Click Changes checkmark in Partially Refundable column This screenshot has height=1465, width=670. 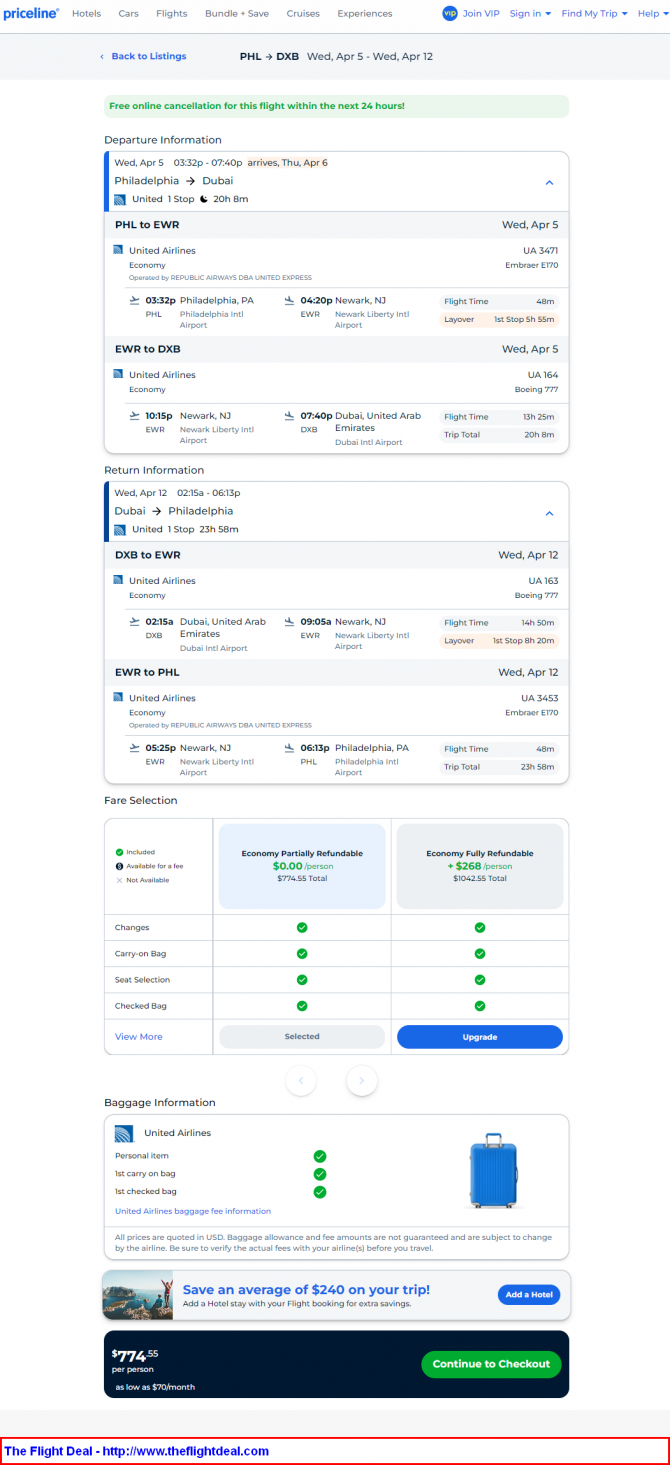point(302,928)
